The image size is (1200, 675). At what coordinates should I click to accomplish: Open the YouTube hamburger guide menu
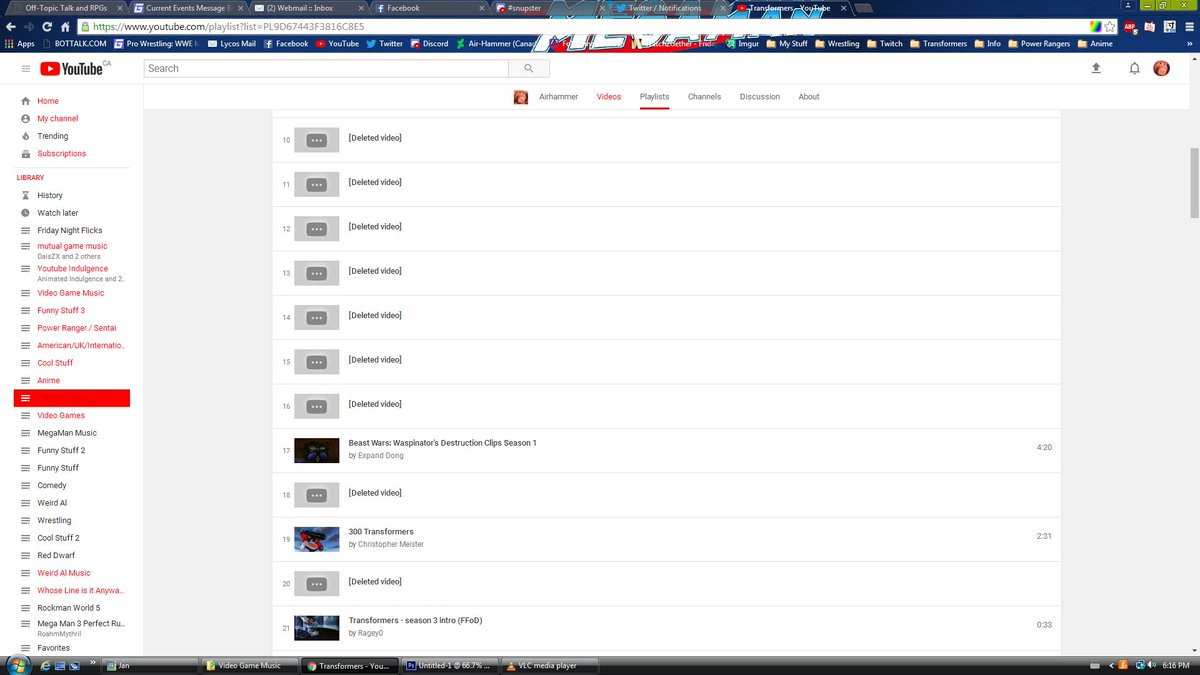click(26, 68)
